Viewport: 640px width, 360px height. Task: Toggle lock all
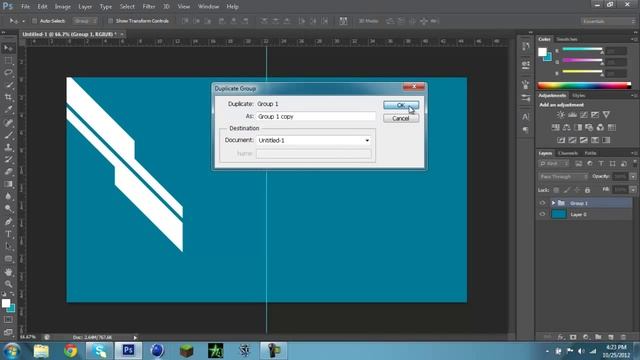587,190
